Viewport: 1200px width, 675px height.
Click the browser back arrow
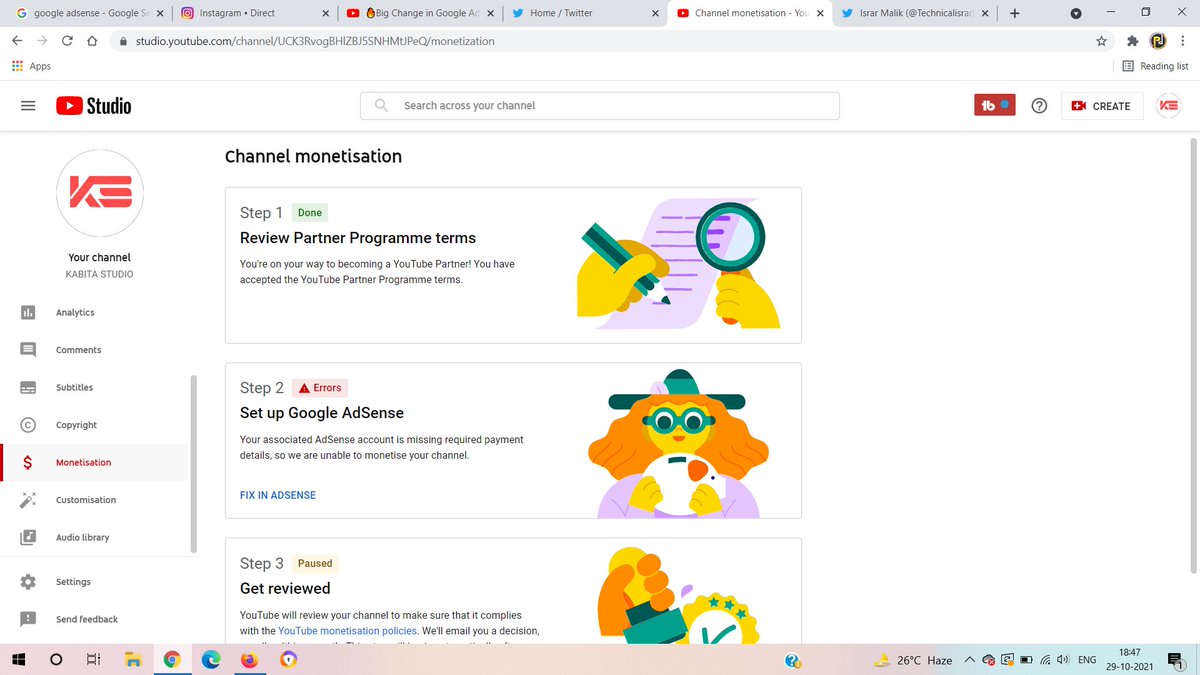17,41
